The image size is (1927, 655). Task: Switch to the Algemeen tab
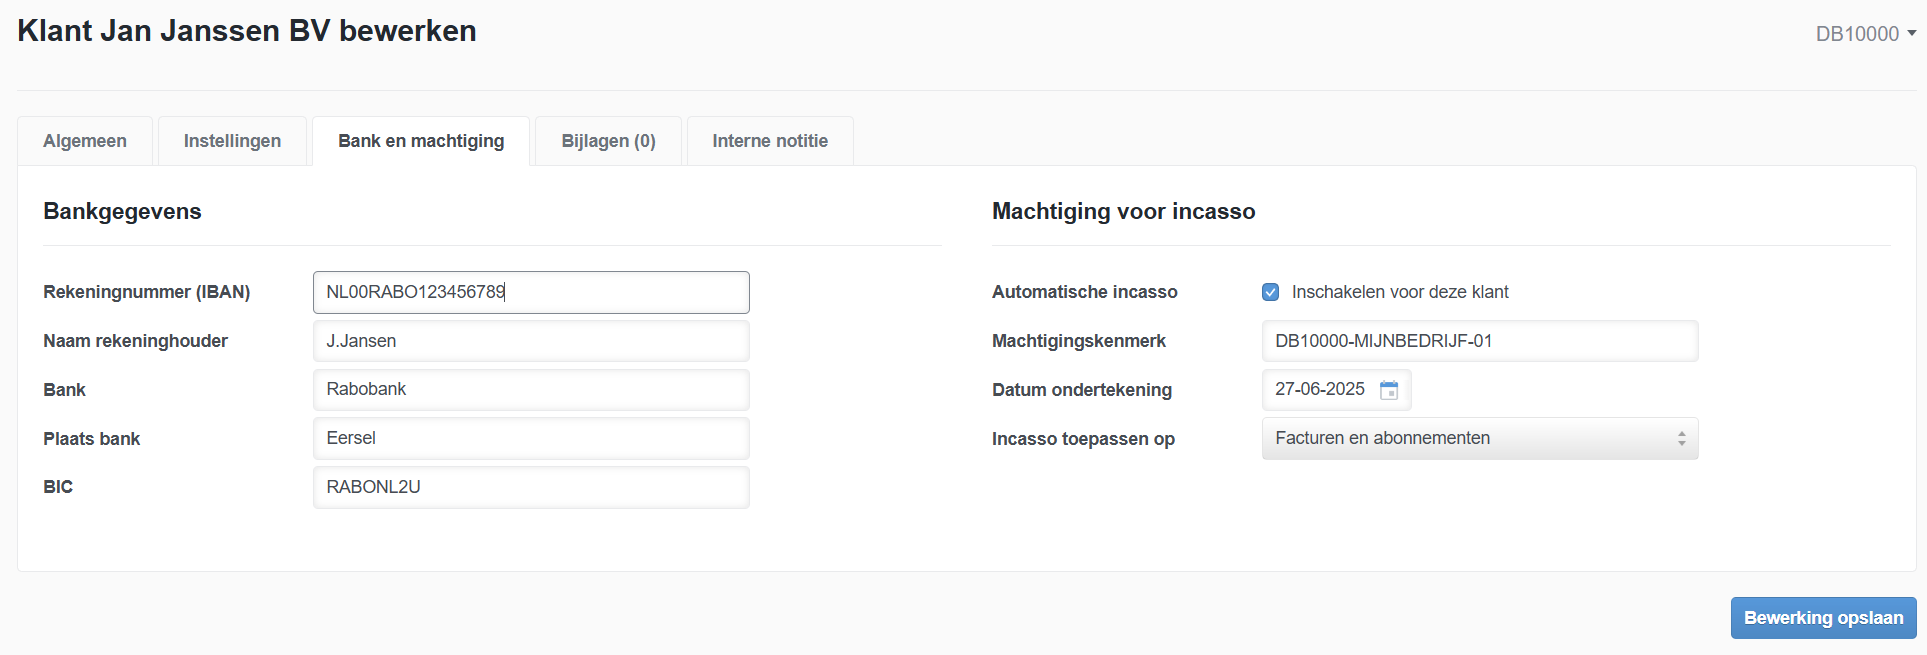[x=85, y=141]
